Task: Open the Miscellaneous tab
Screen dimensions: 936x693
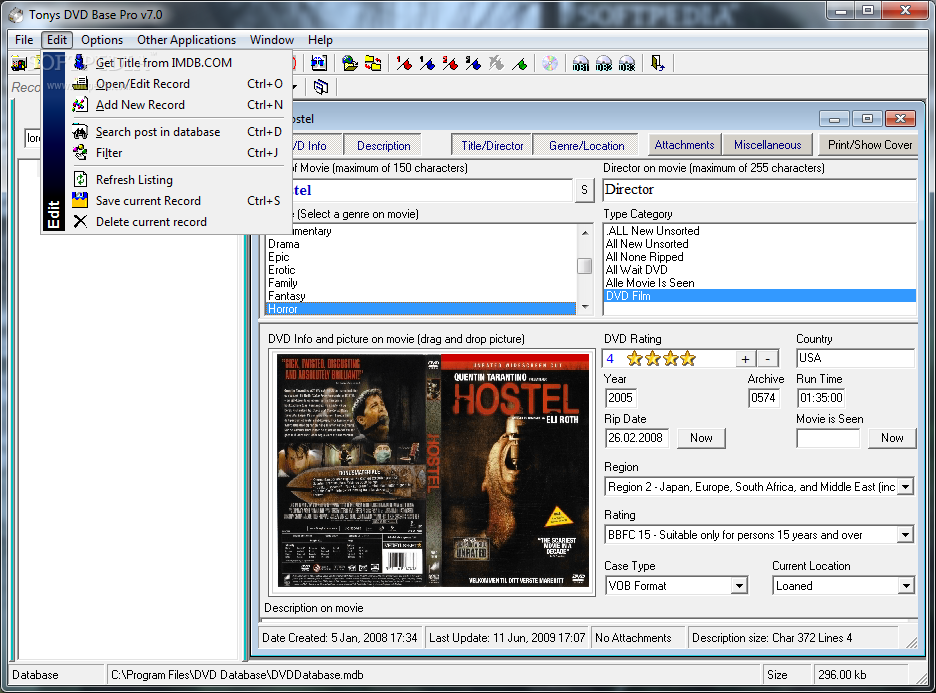Action: [x=768, y=145]
